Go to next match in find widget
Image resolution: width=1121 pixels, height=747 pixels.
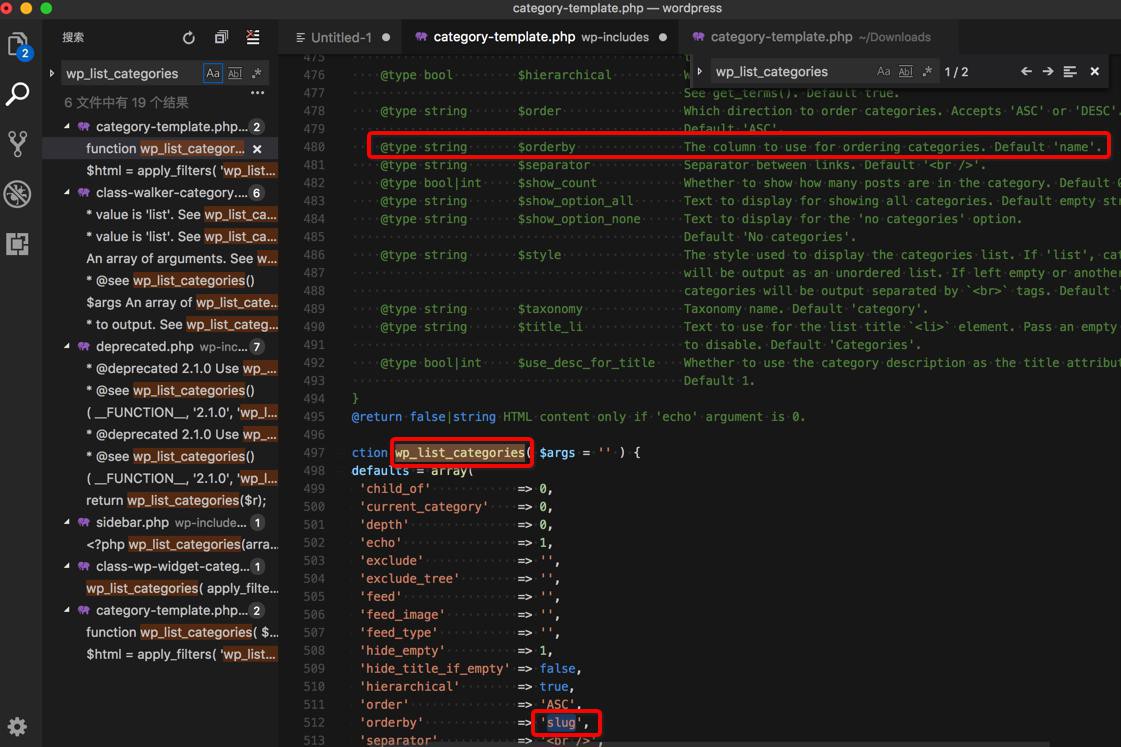(1048, 72)
